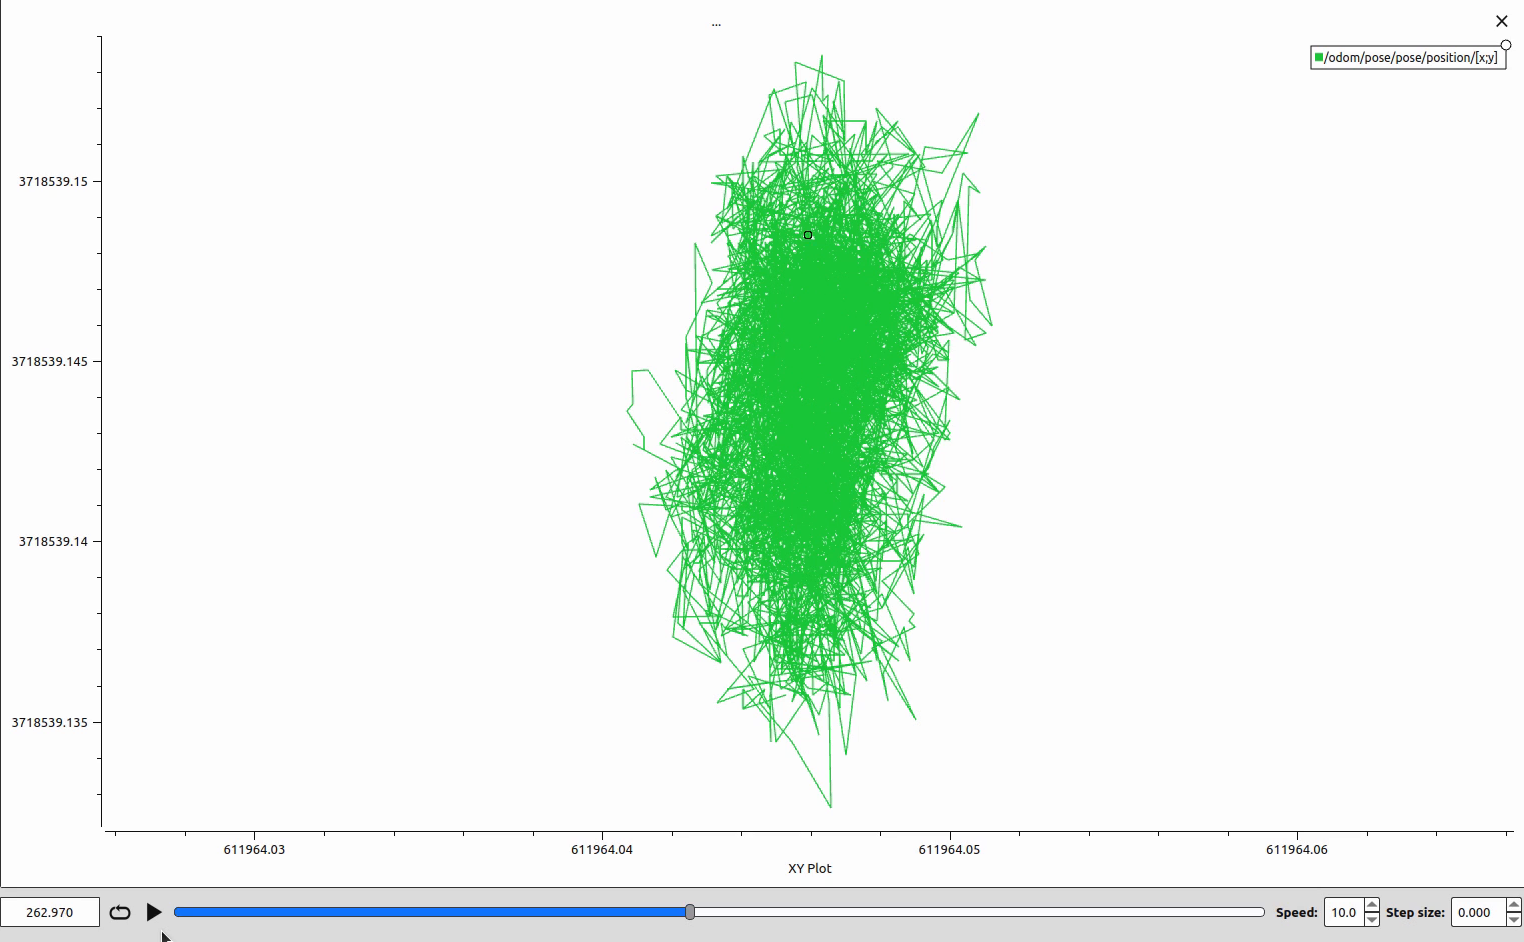Click the blue filled portion of the time slider

pyautogui.click(x=430, y=912)
